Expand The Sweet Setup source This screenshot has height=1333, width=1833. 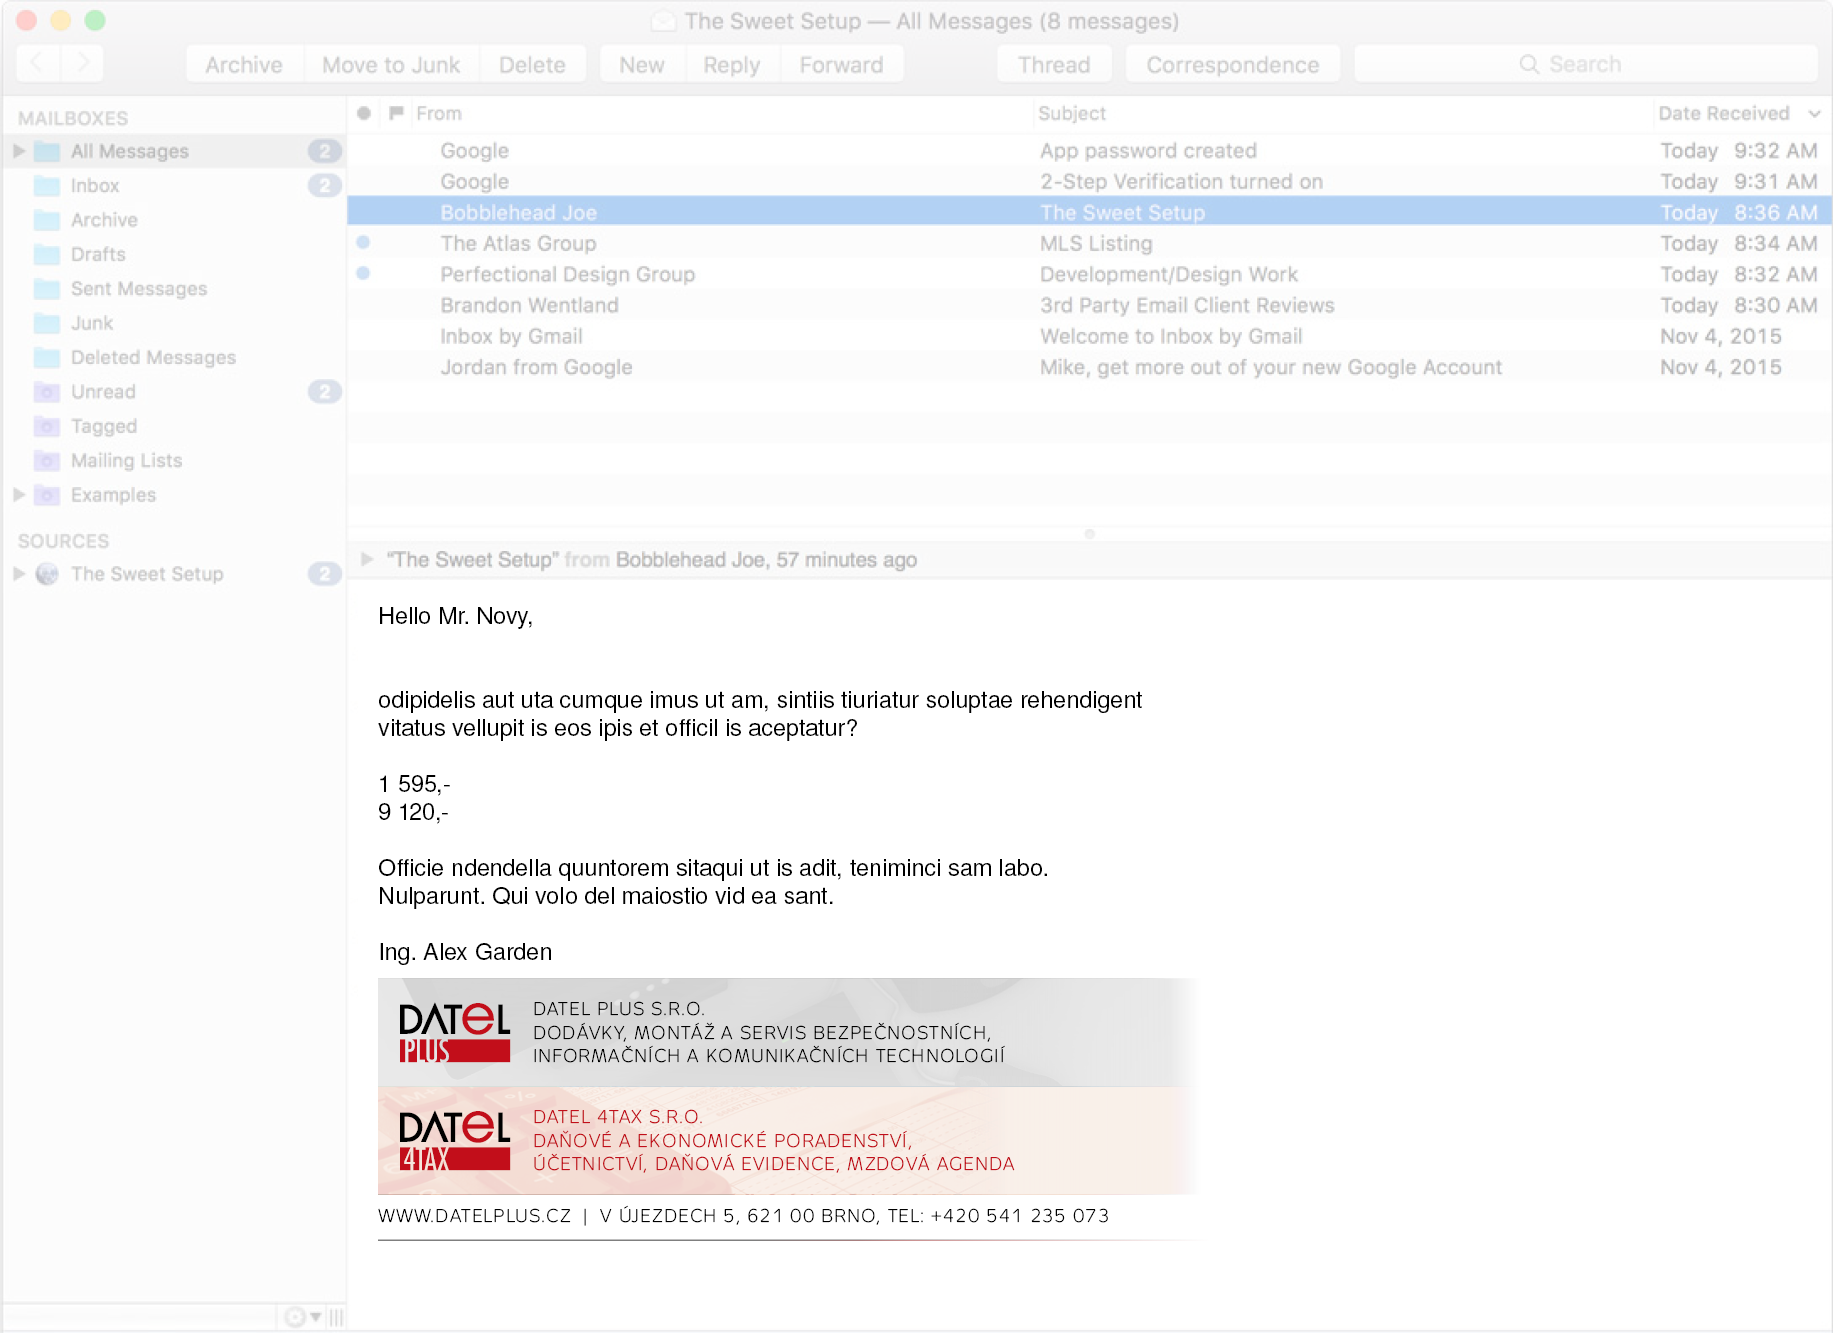19,574
